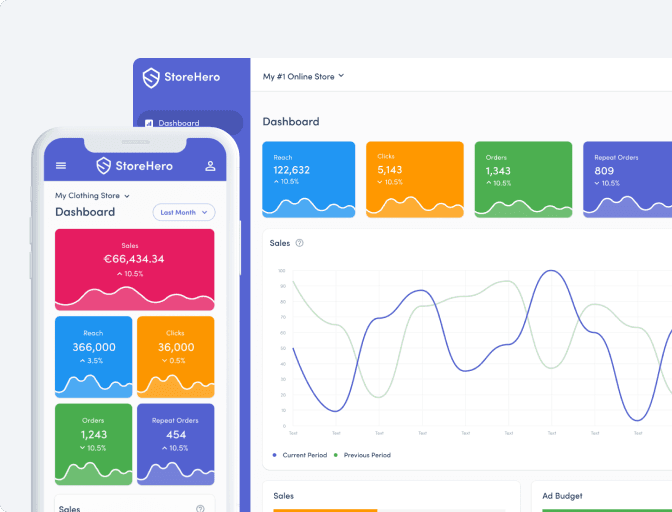The height and width of the screenshot is (512, 672).
Task: Click the 0.5% change under phone Clicks
Action: coord(174,361)
